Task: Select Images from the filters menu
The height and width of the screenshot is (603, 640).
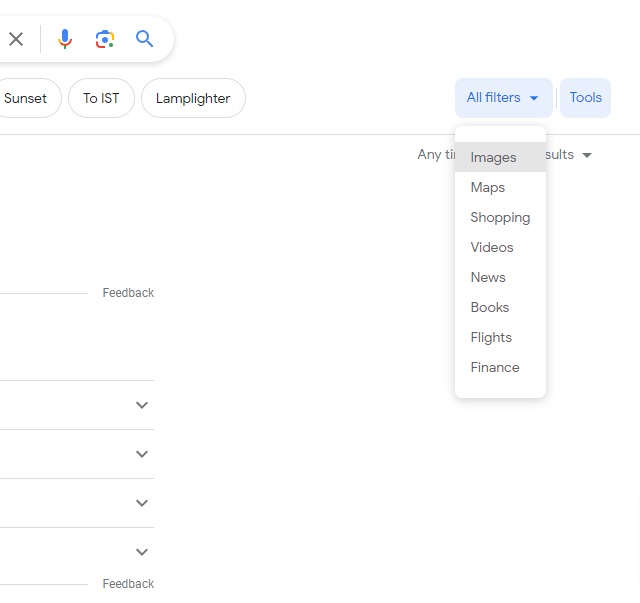Action: click(x=494, y=157)
